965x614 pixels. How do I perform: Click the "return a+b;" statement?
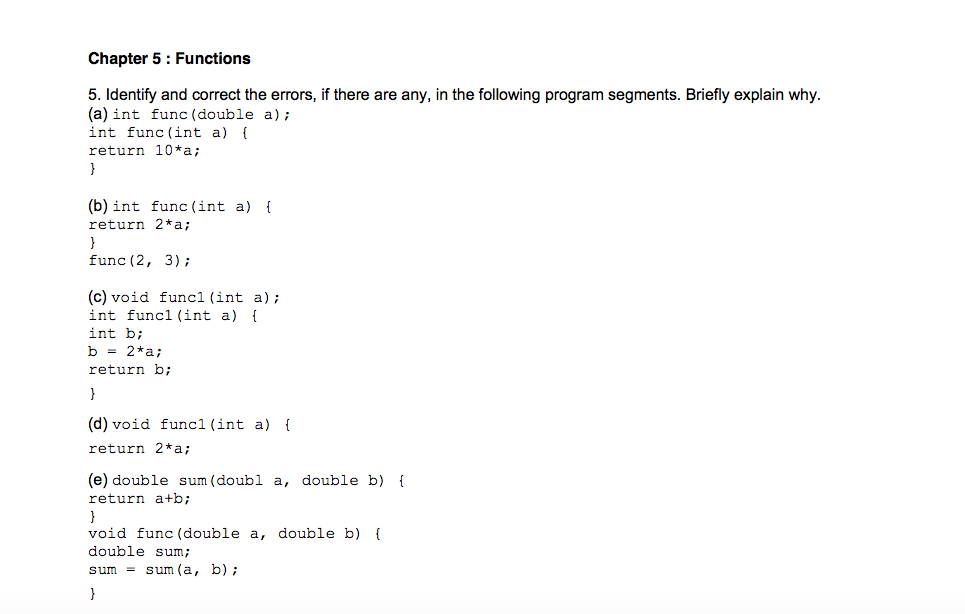pyautogui.click(x=139, y=498)
